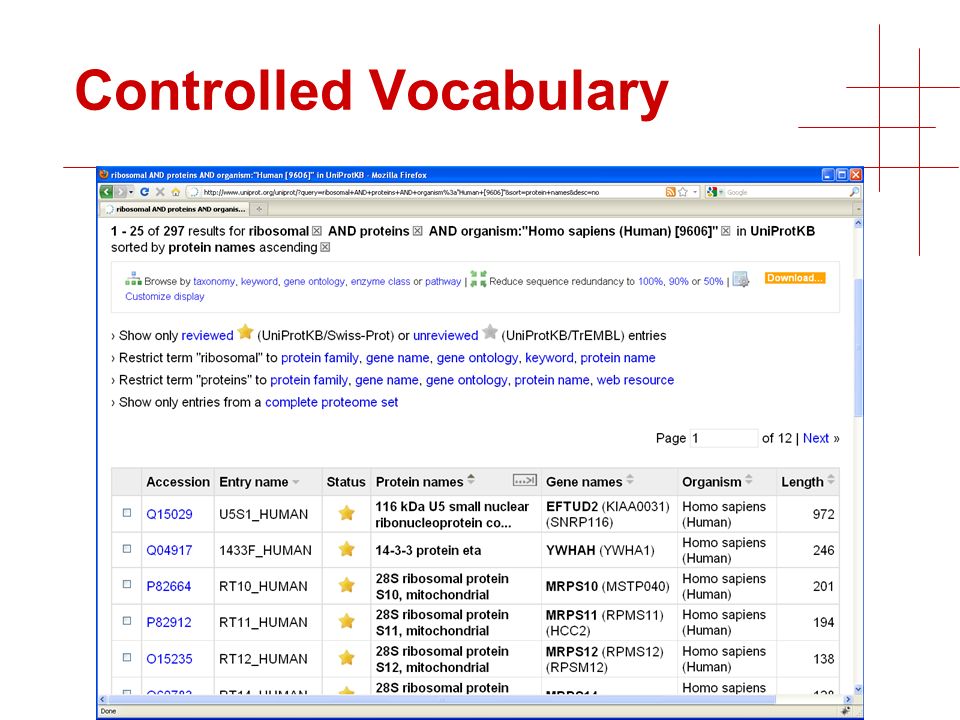Select the checkbox for P82664

coord(127,584)
